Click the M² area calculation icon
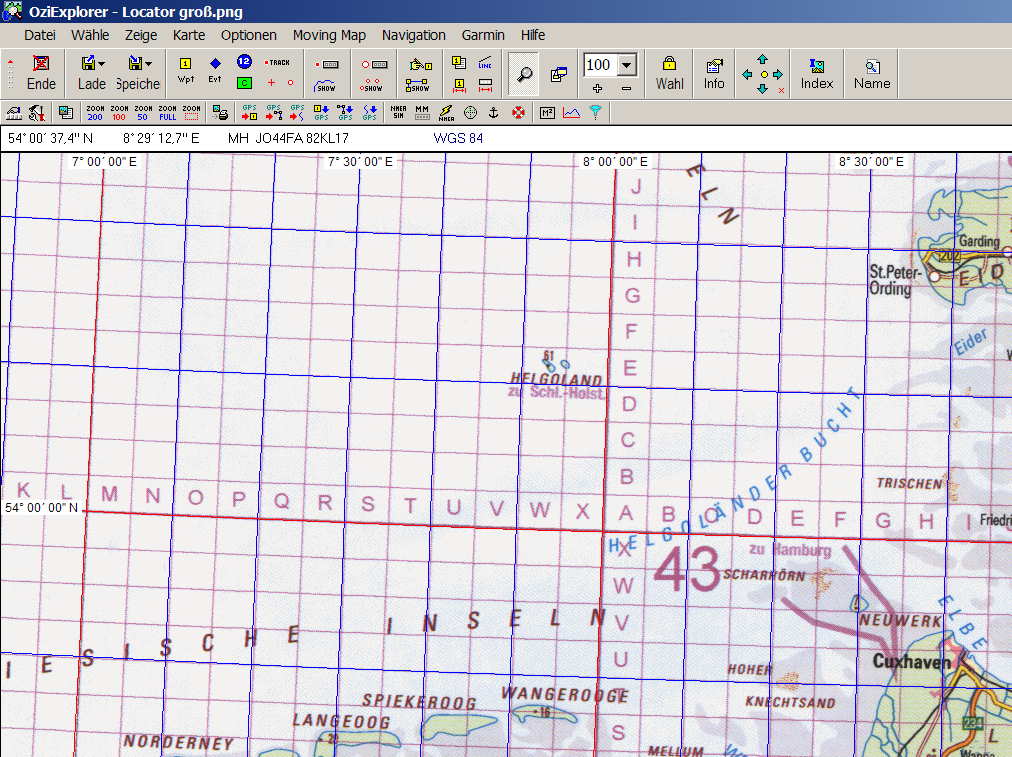Viewport: 1012px width, 757px height. click(x=547, y=113)
